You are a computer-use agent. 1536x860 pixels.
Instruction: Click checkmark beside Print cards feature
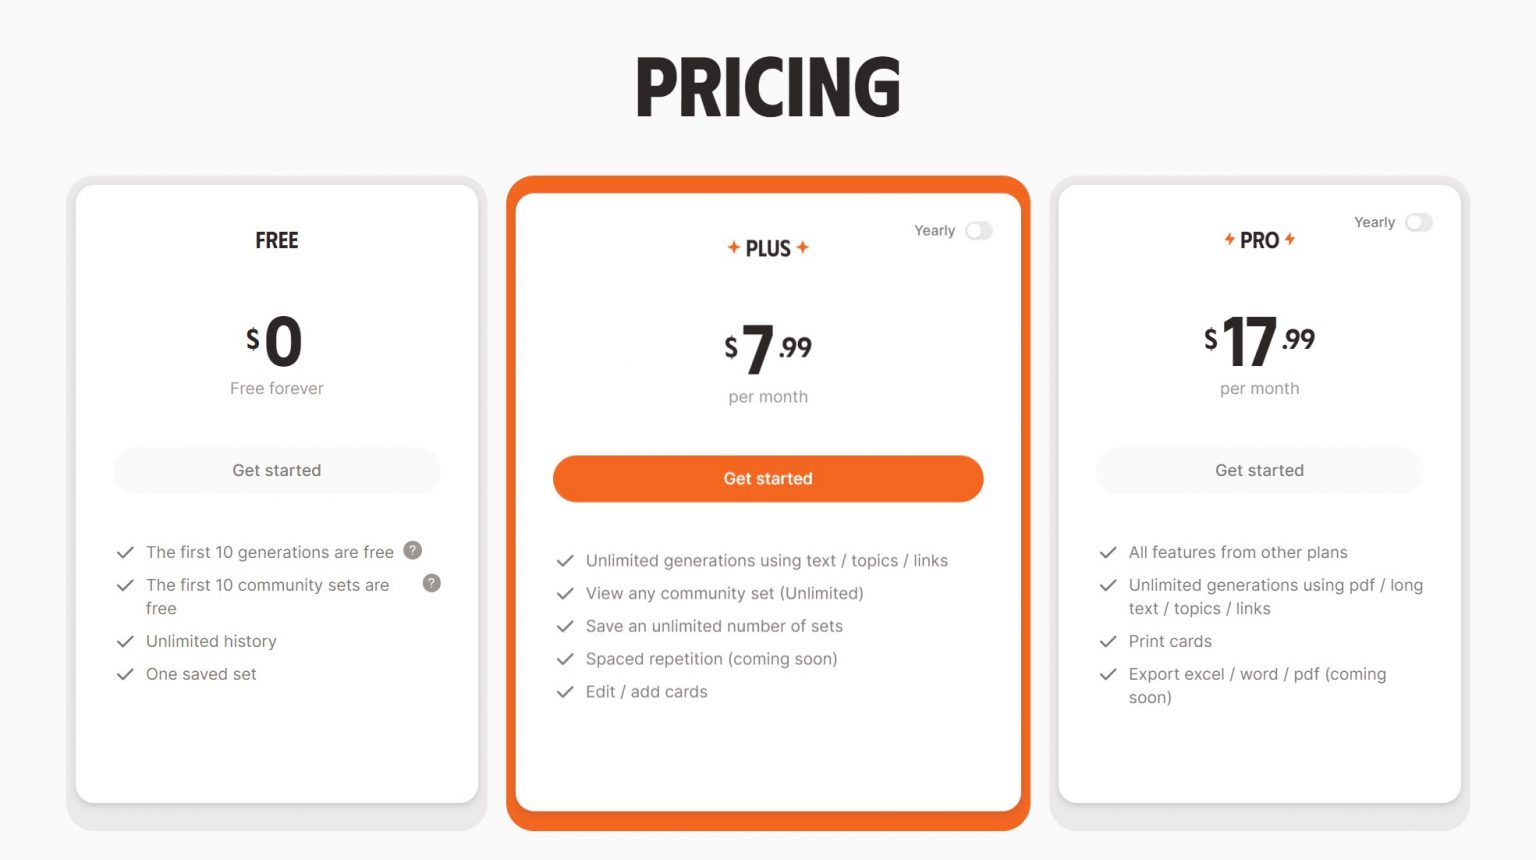click(1108, 642)
